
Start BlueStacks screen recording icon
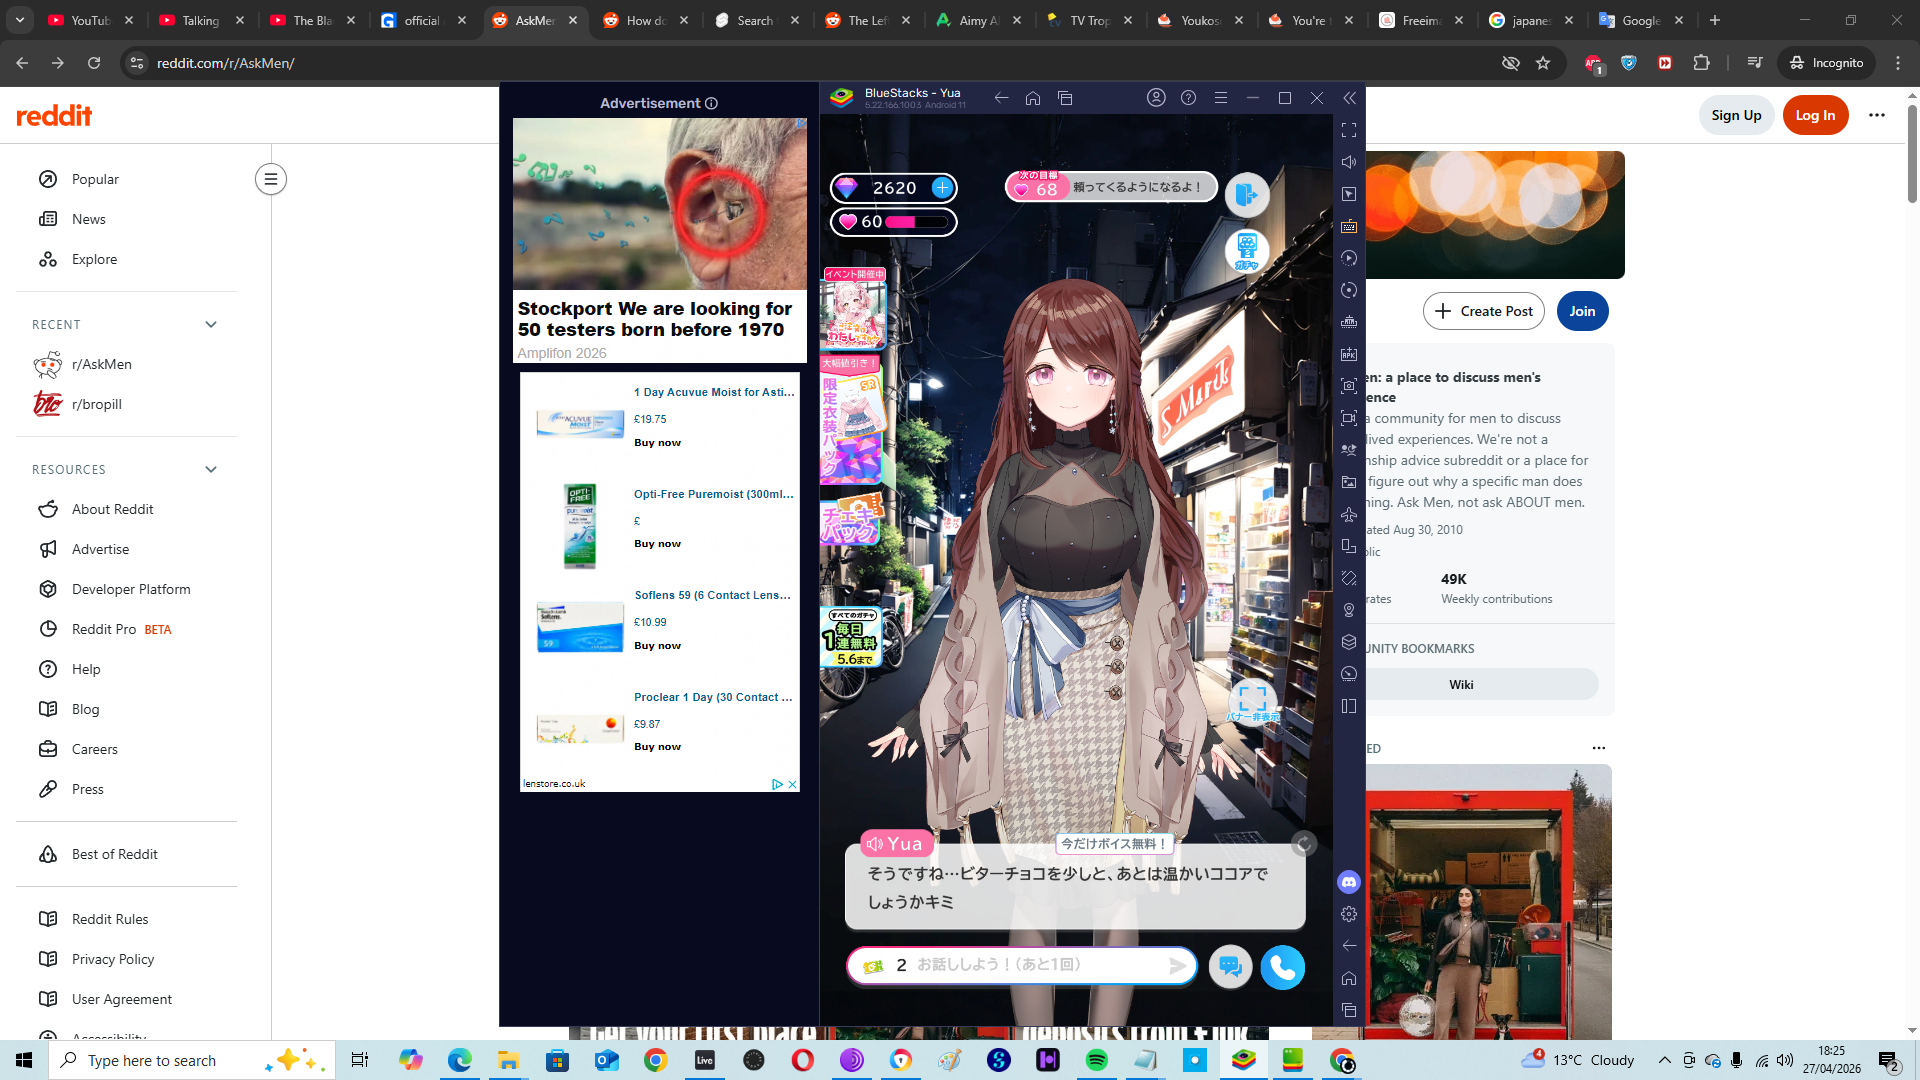[x=1349, y=418]
